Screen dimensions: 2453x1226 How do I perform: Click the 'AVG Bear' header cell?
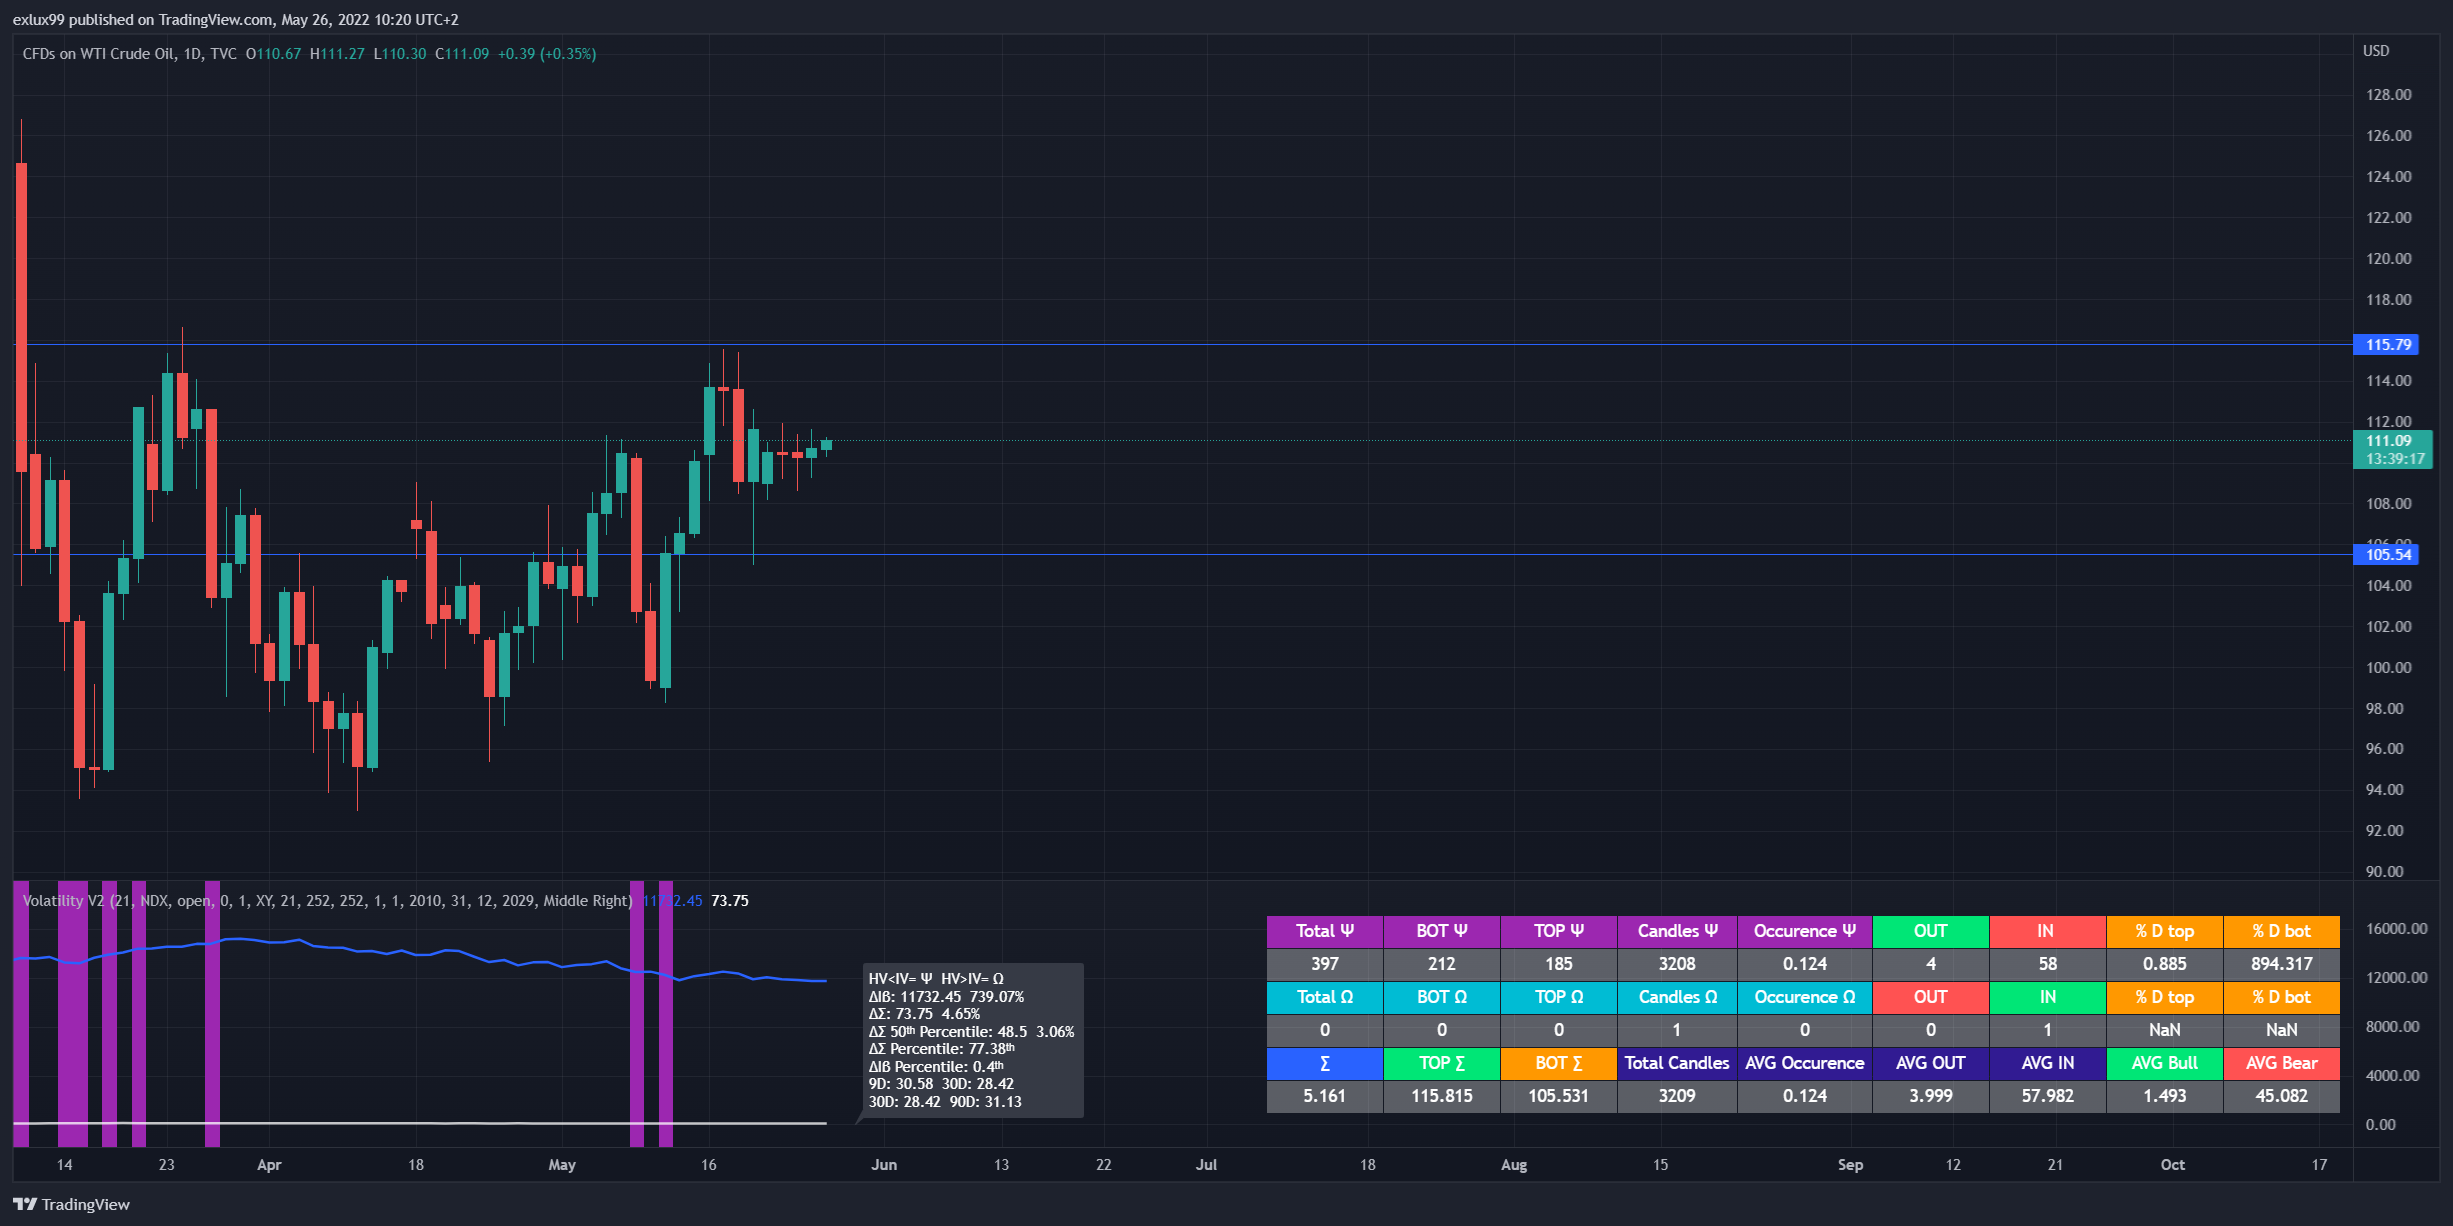pyautogui.click(x=2282, y=1063)
